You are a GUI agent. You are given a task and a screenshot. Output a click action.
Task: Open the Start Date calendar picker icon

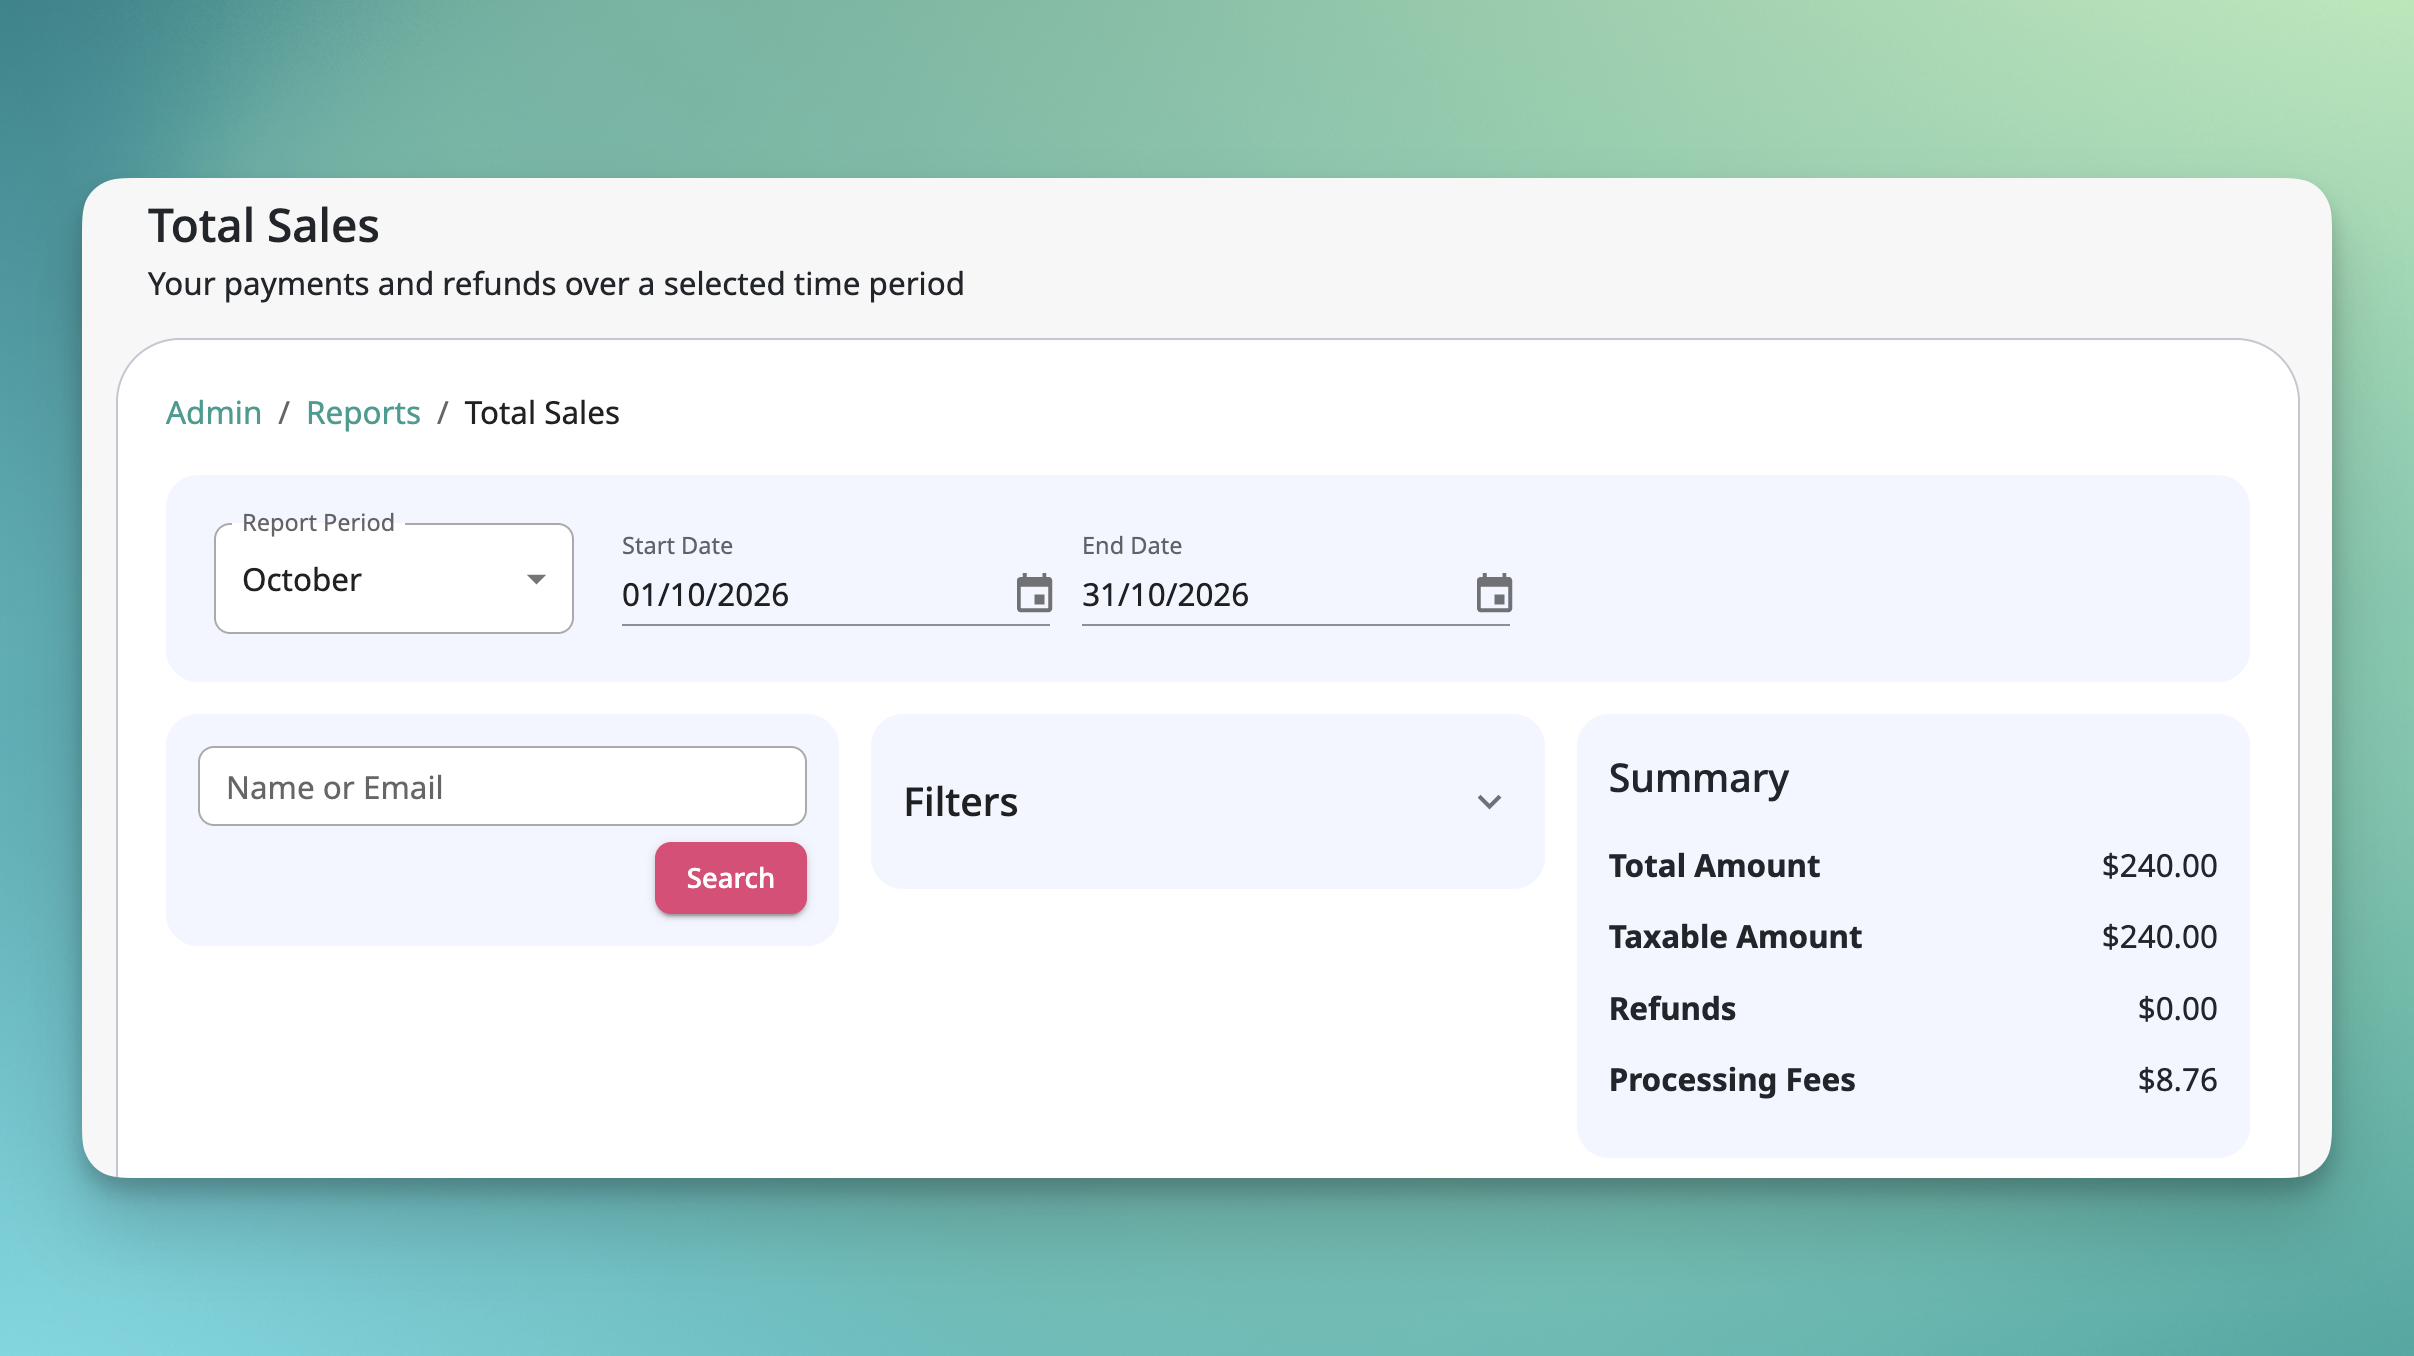coord(1034,593)
